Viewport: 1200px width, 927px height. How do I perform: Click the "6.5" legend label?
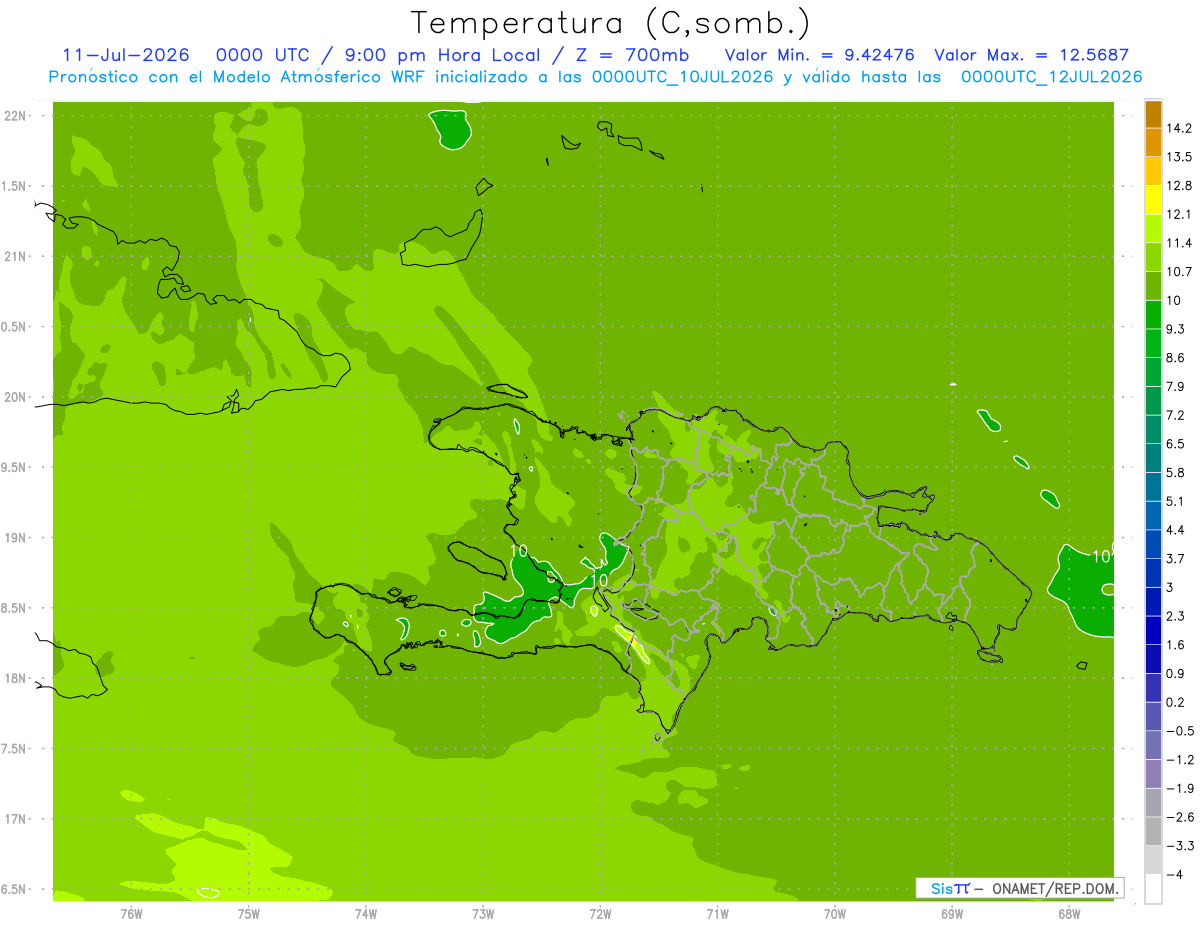tap(1176, 444)
